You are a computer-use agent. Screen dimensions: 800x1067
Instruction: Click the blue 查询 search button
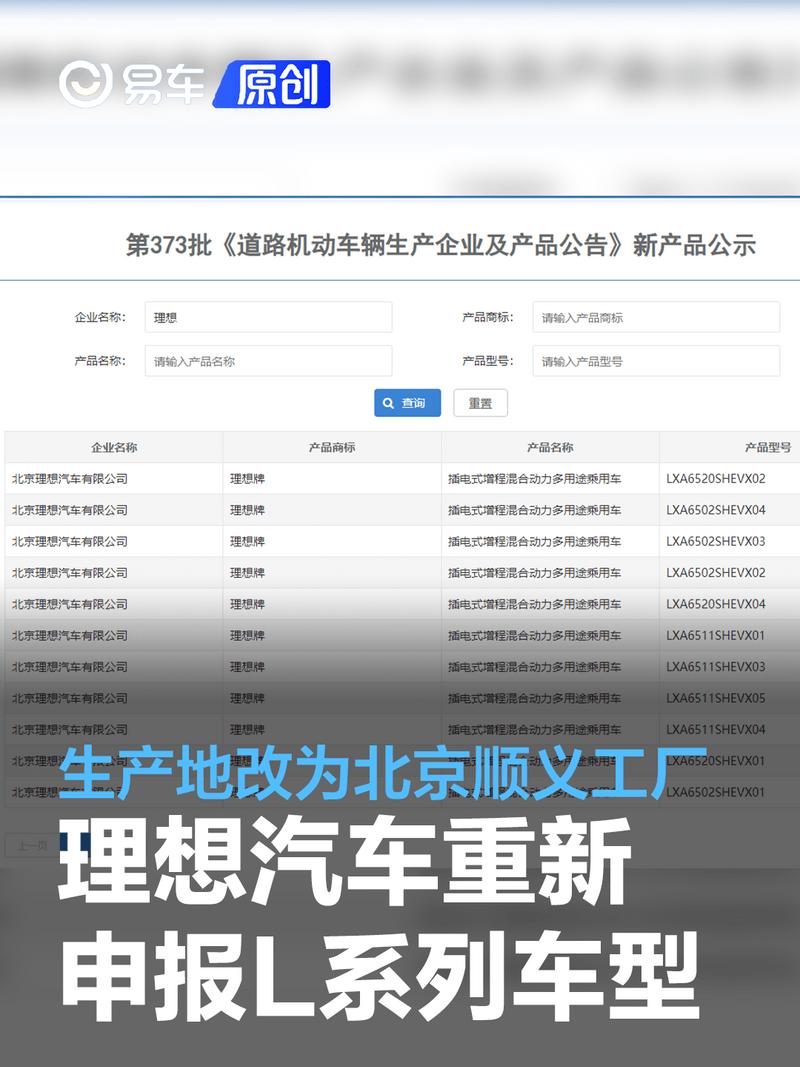(407, 403)
